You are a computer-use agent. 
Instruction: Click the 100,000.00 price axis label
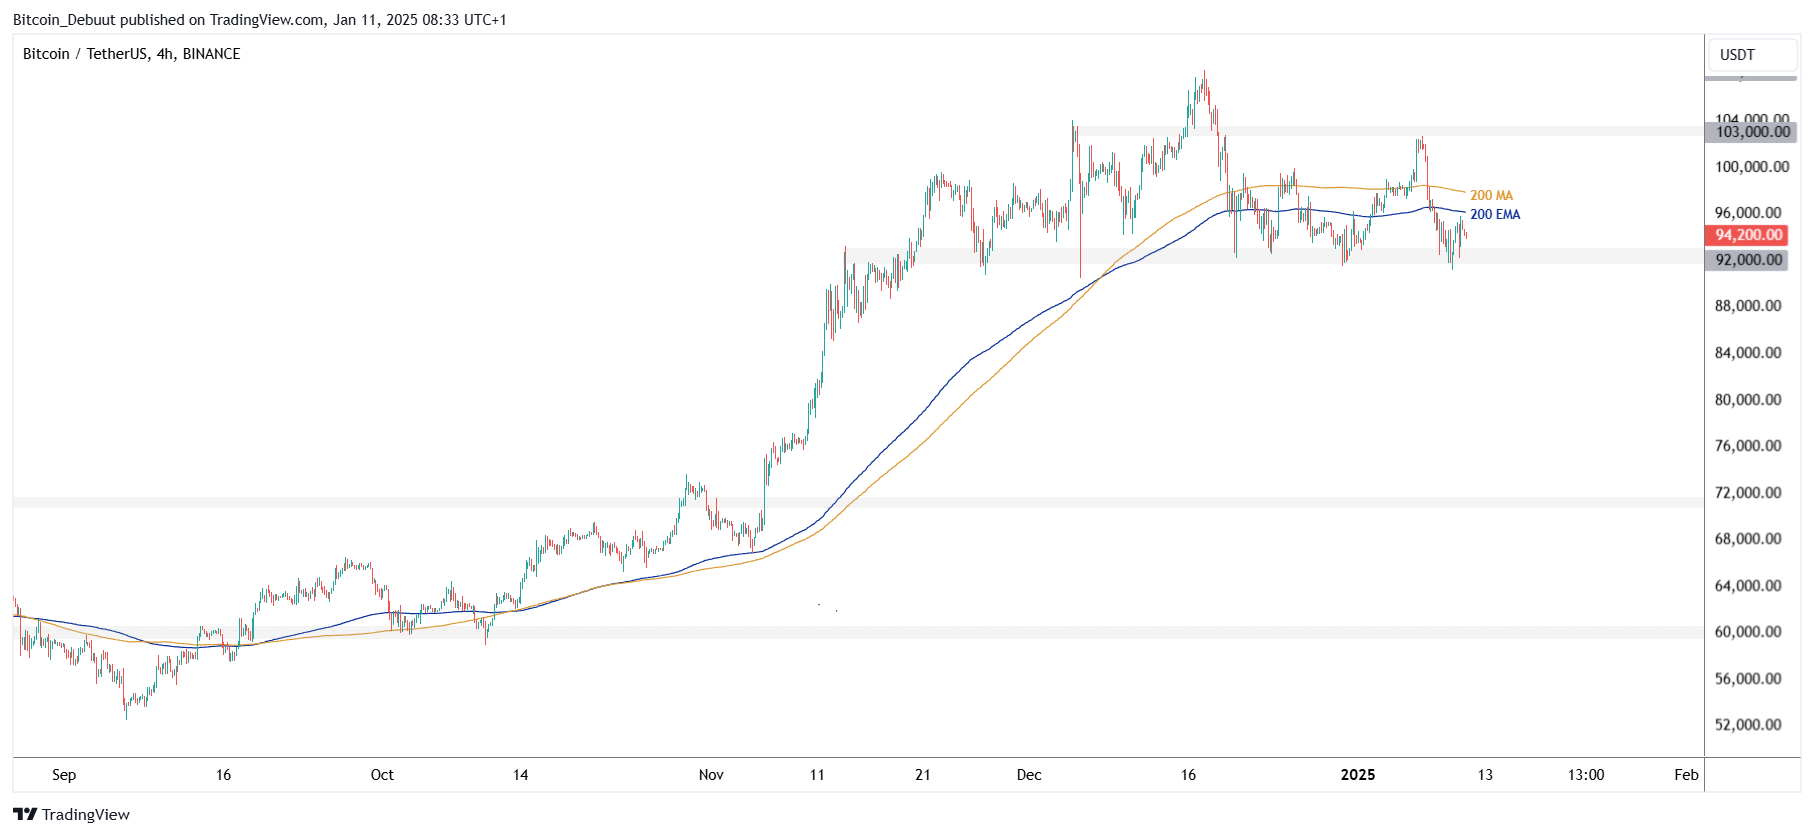(x=1752, y=167)
